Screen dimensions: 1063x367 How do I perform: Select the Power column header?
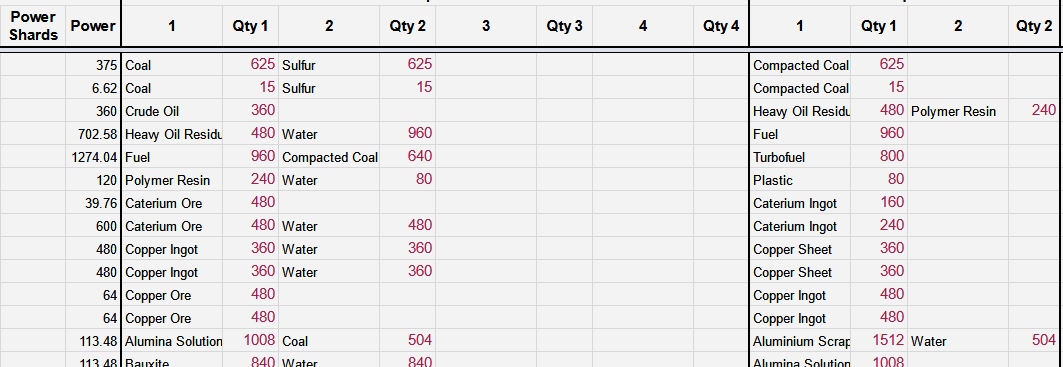[94, 26]
